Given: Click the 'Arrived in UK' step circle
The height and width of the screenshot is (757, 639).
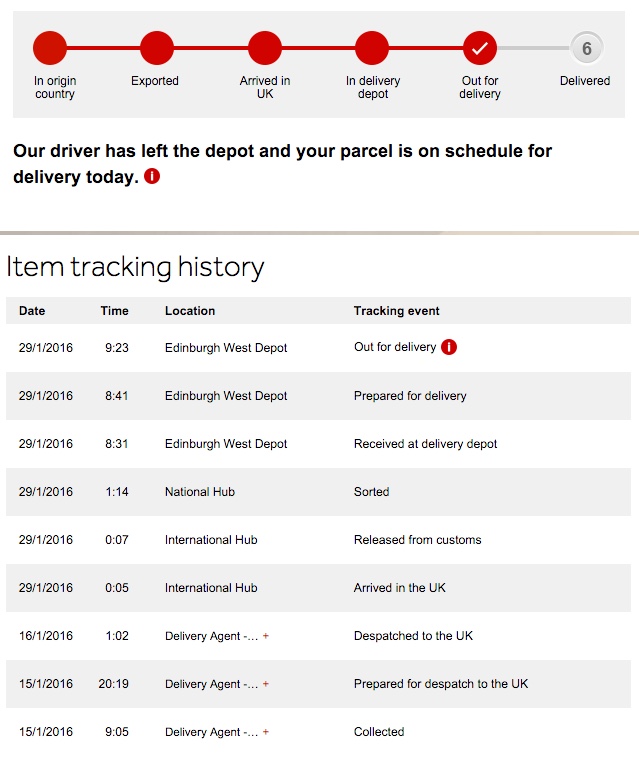Looking at the screenshot, I should [265, 48].
